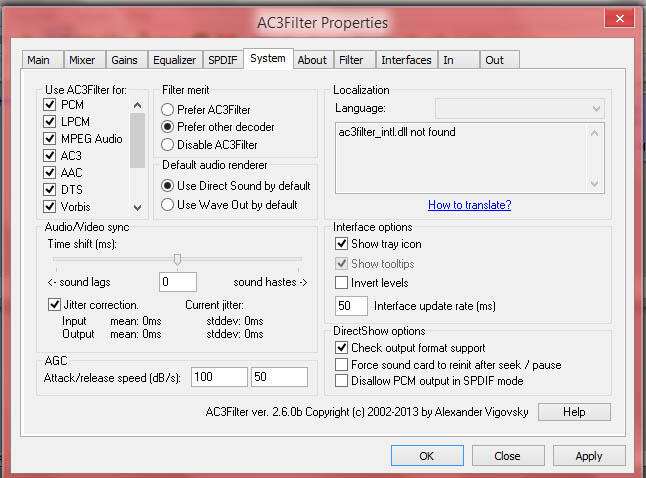Toggle the AC3 format checkbox
646x478 pixels.
49,155
